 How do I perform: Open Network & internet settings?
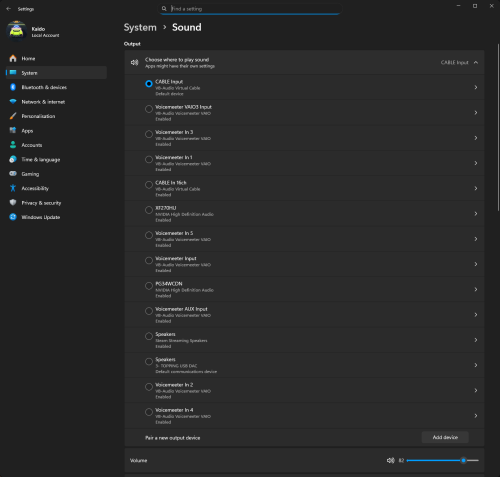[x=56, y=102]
